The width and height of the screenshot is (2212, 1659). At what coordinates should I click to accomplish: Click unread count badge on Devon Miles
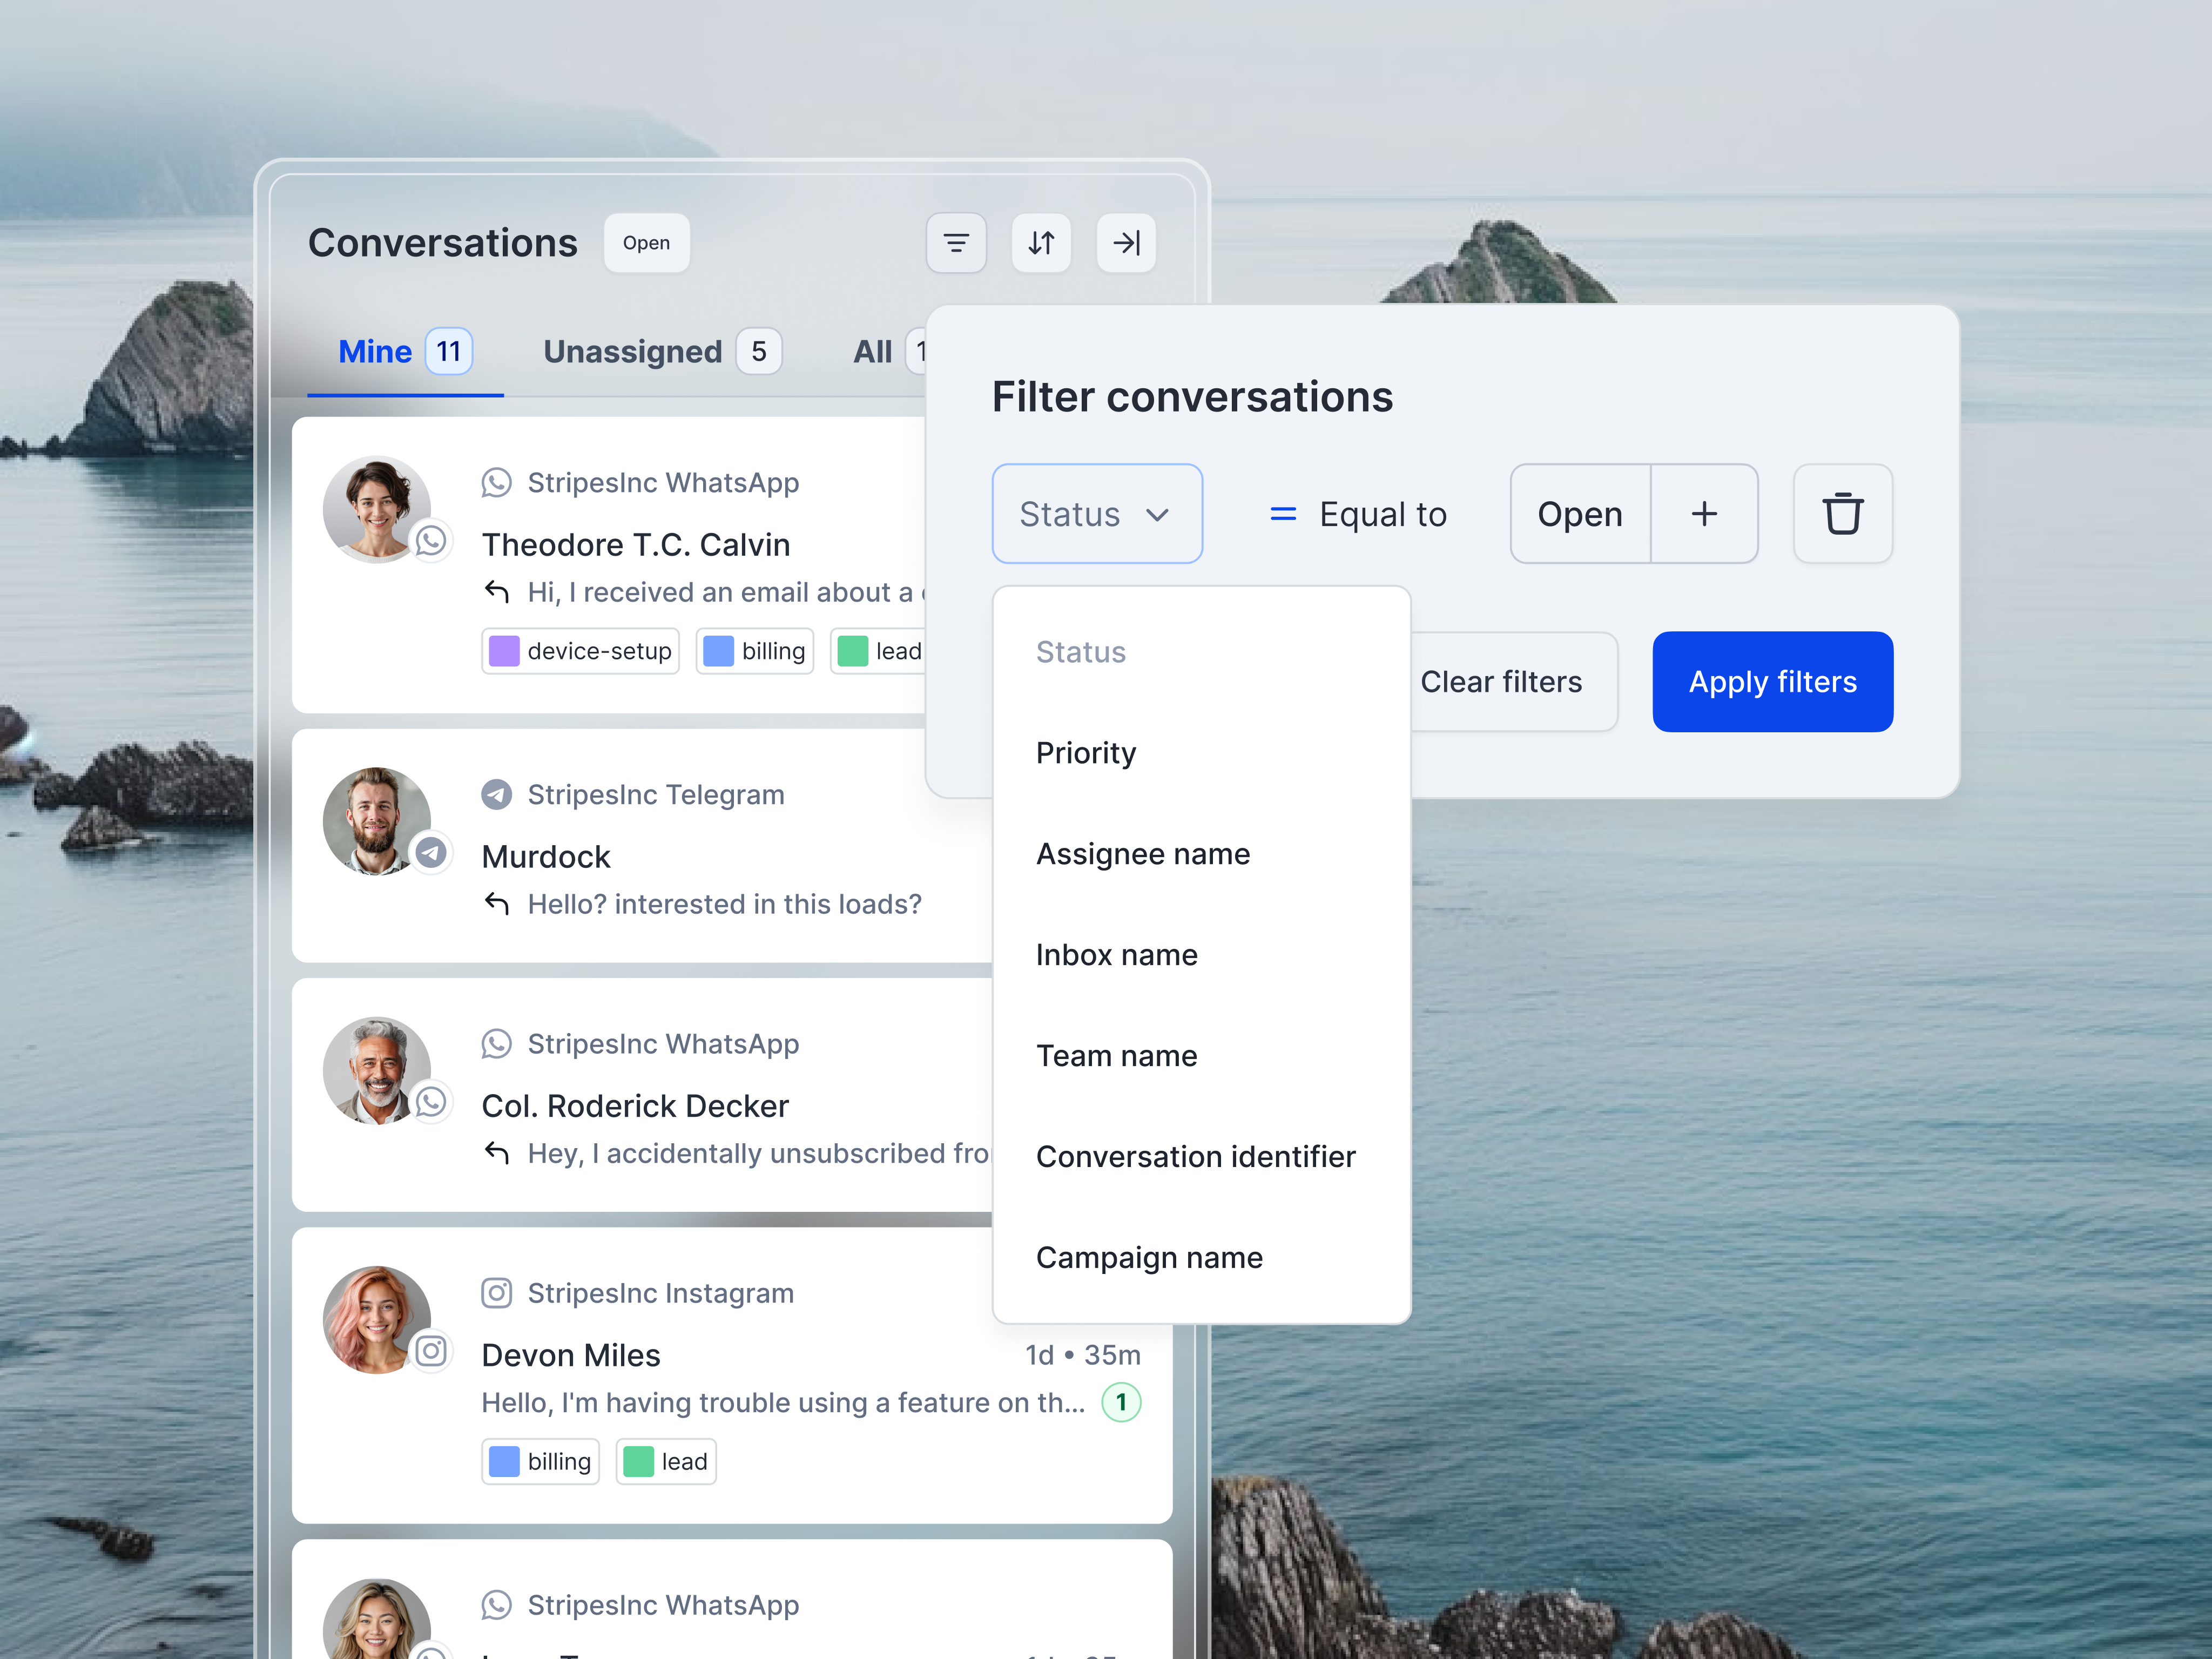click(1121, 1402)
